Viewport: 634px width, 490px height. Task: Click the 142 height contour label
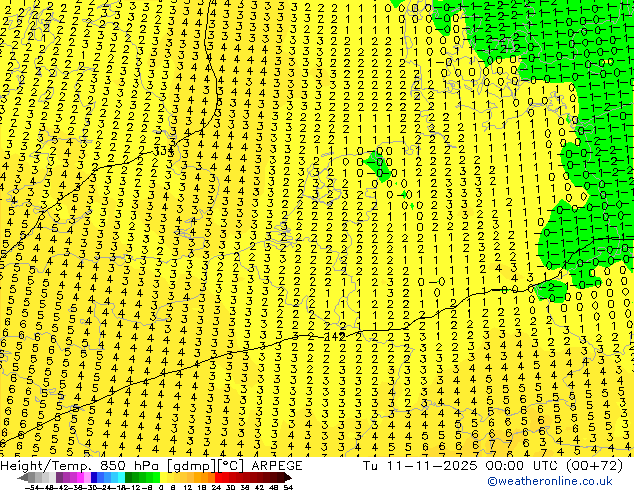pyautogui.click(x=335, y=336)
